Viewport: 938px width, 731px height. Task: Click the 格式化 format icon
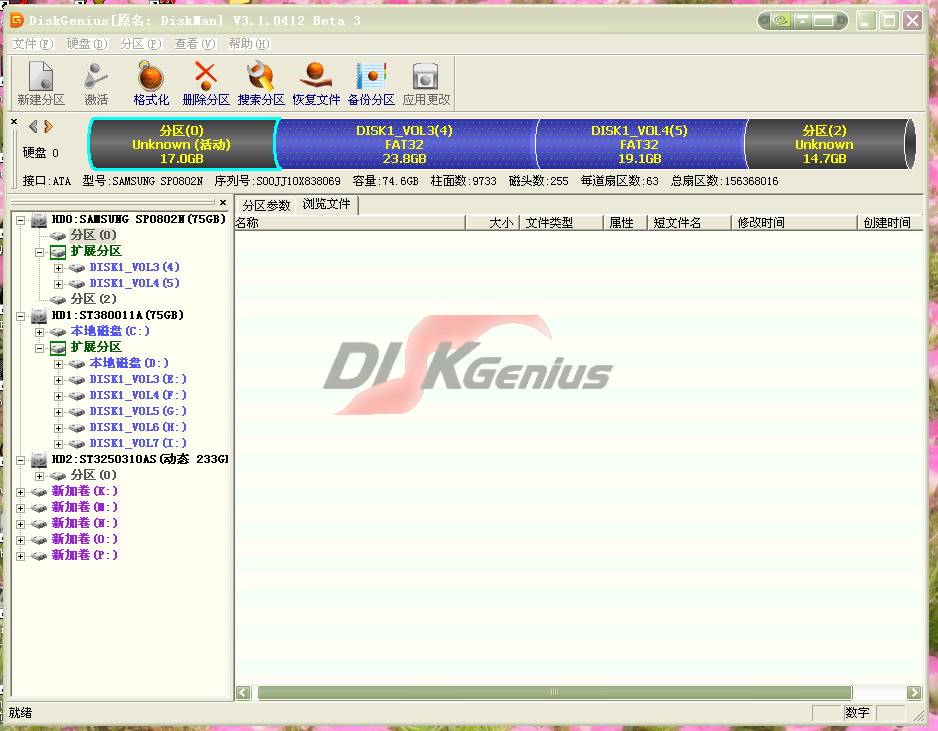(151, 77)
